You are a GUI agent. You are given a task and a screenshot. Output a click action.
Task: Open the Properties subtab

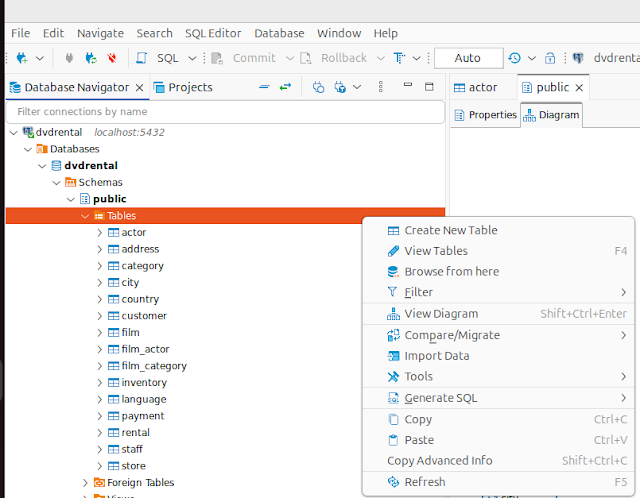coord(486,115)
